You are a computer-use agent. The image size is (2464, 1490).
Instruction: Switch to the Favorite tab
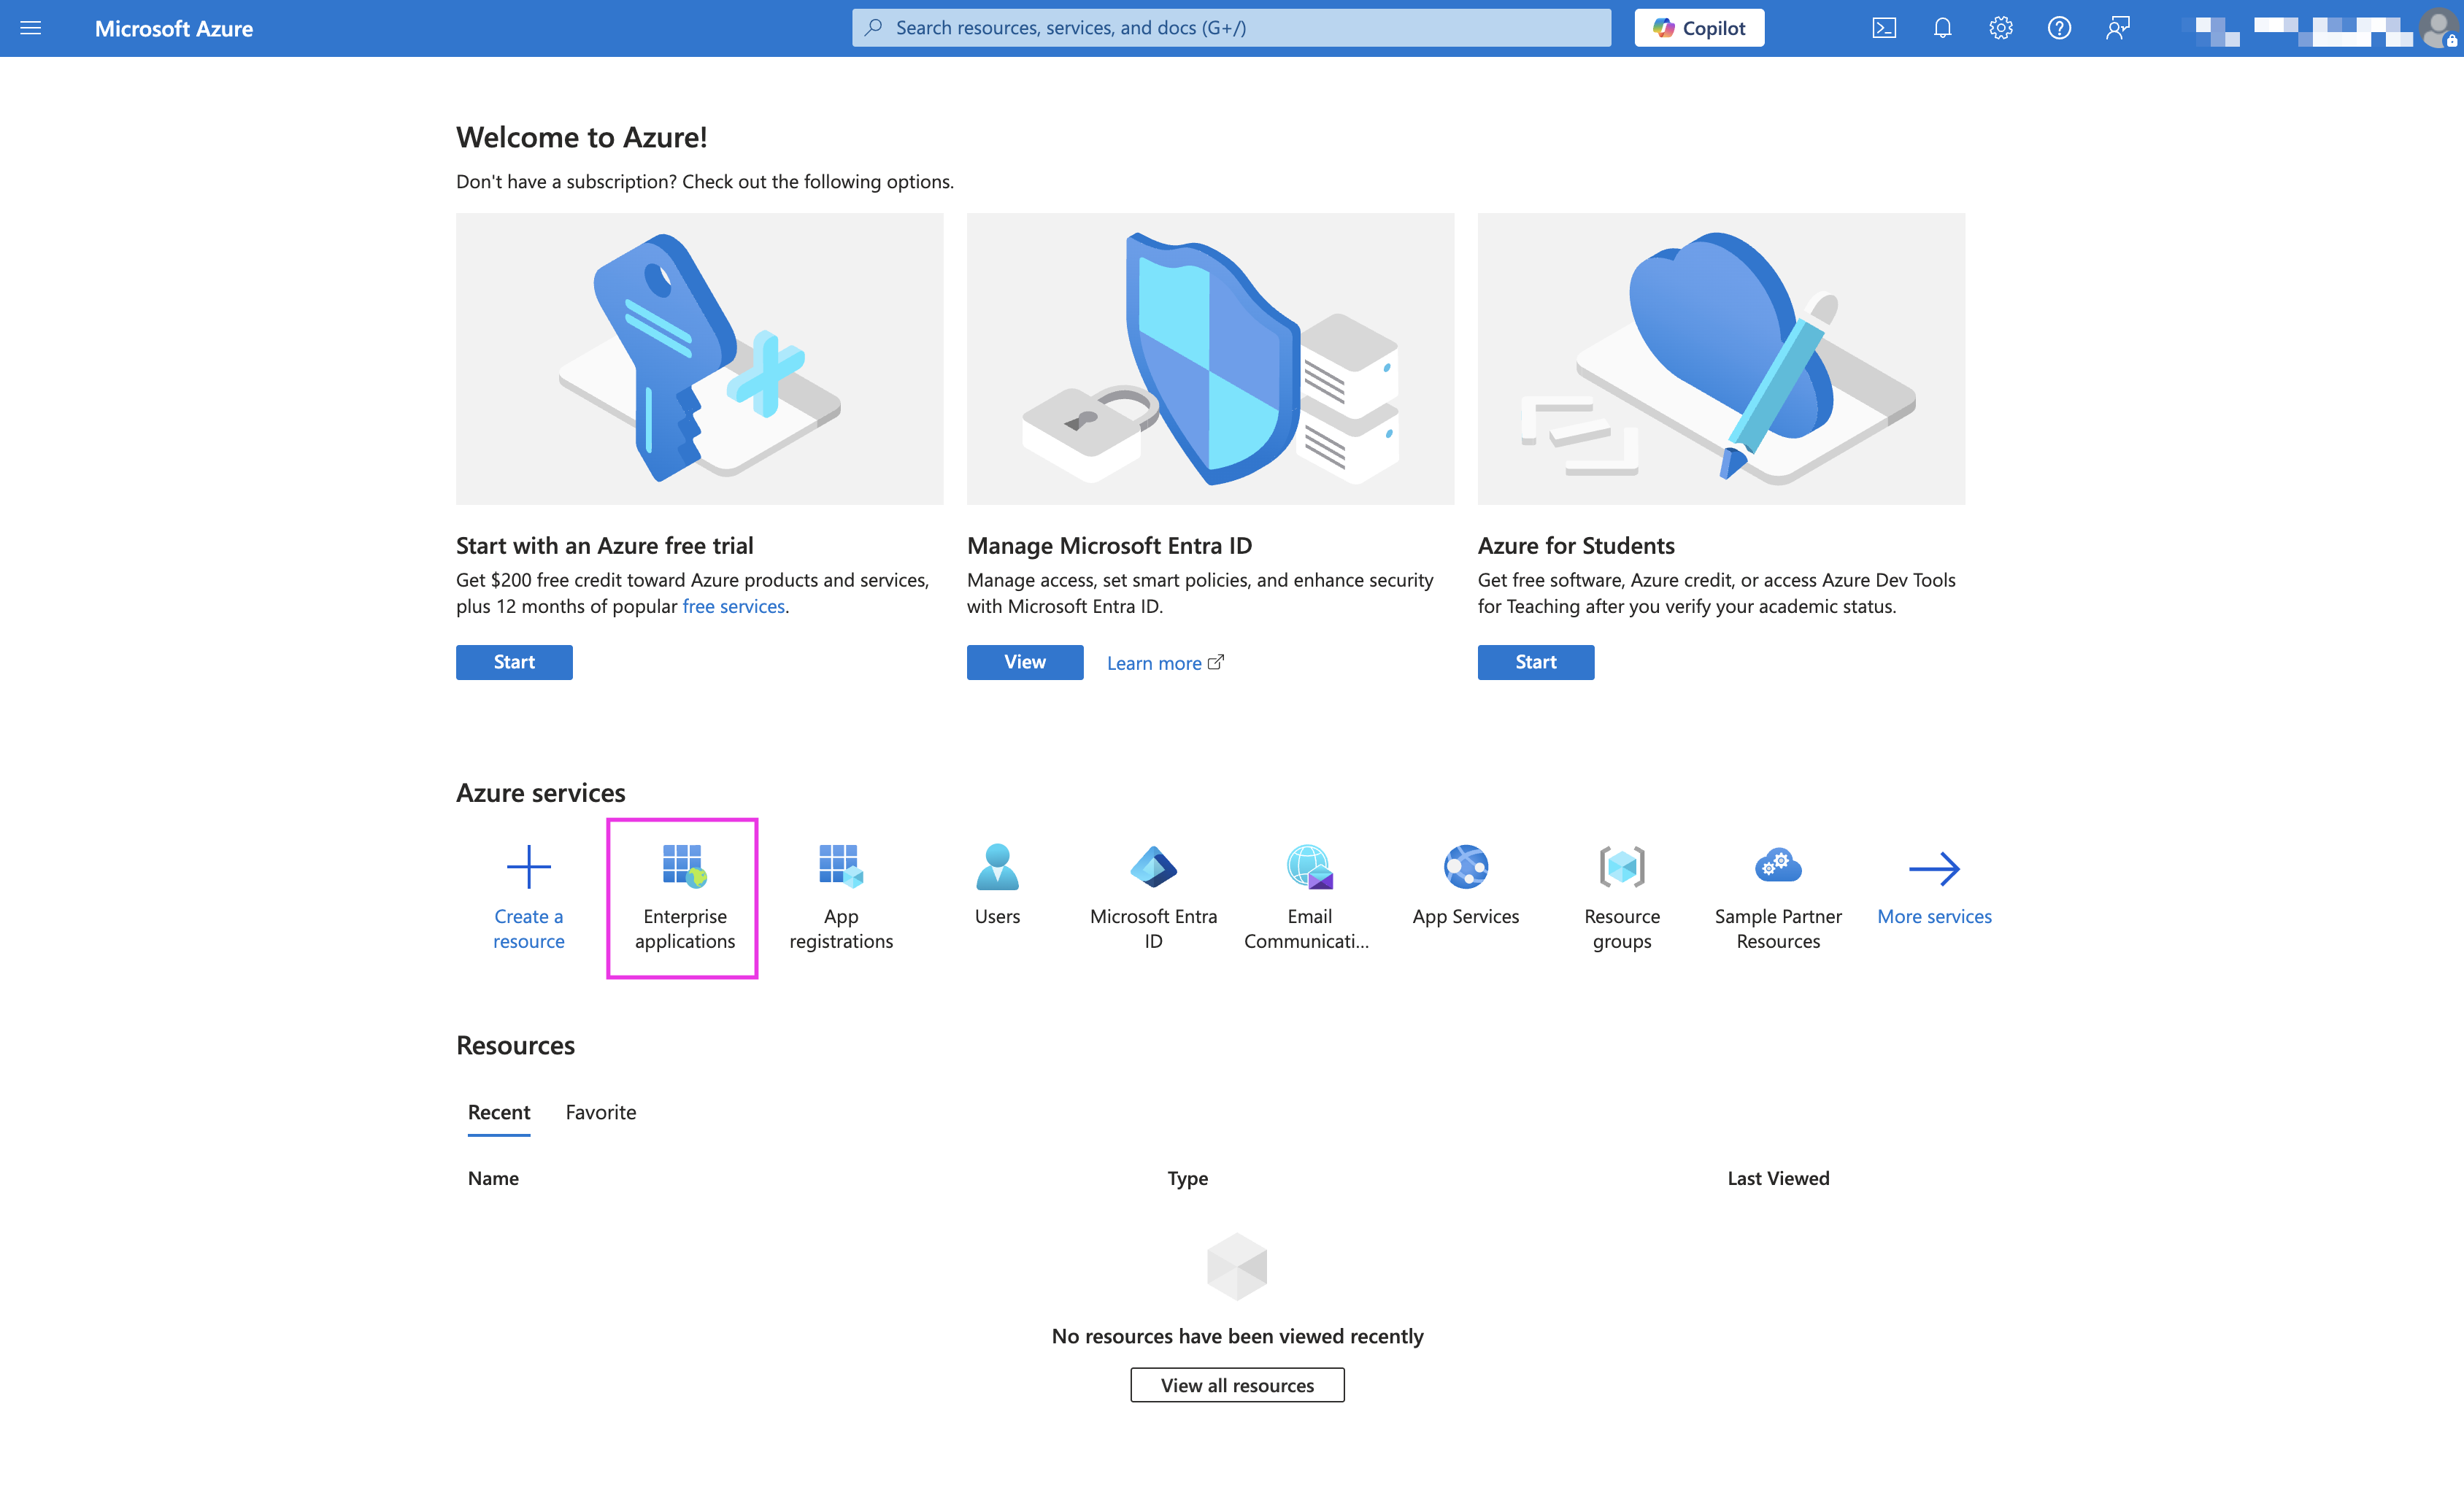point(600,1112)
